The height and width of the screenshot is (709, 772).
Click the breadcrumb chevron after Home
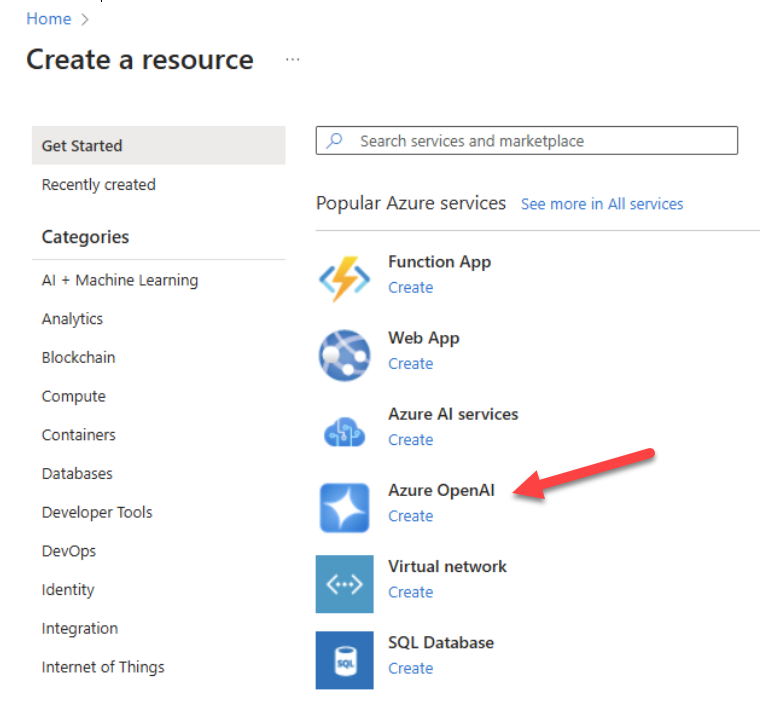point(85,19)
